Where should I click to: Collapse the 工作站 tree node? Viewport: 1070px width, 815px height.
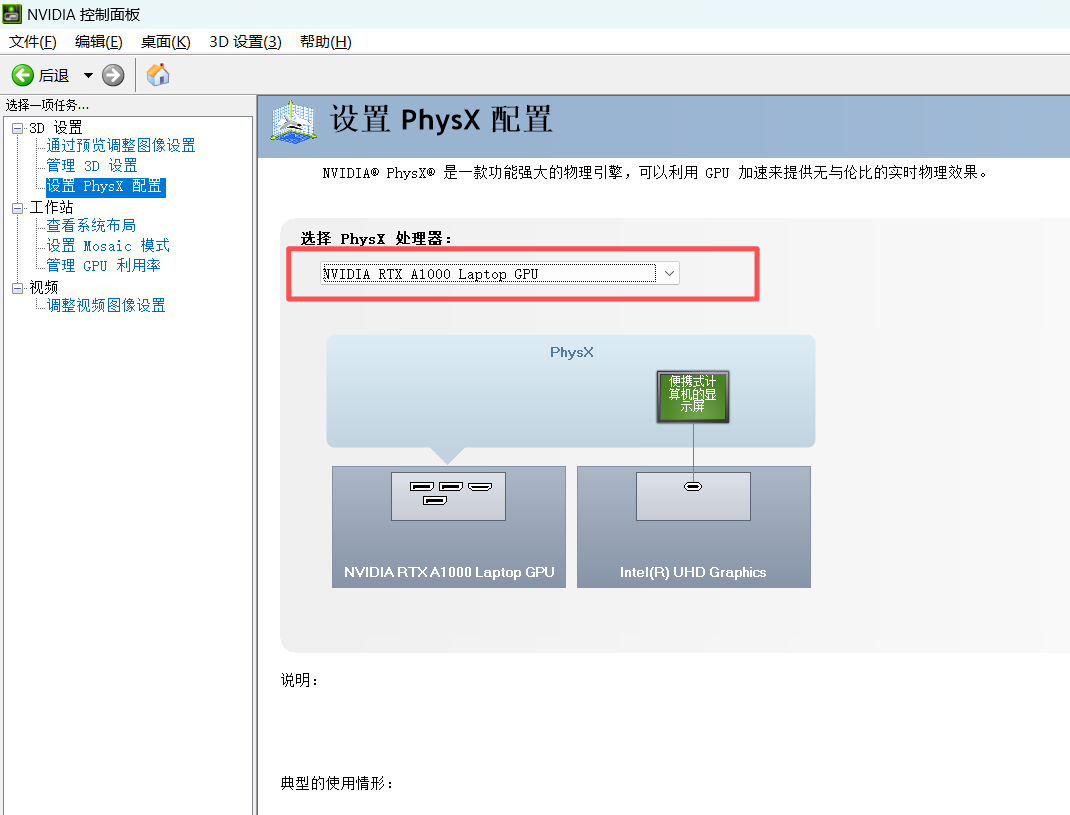pos(18,208)
